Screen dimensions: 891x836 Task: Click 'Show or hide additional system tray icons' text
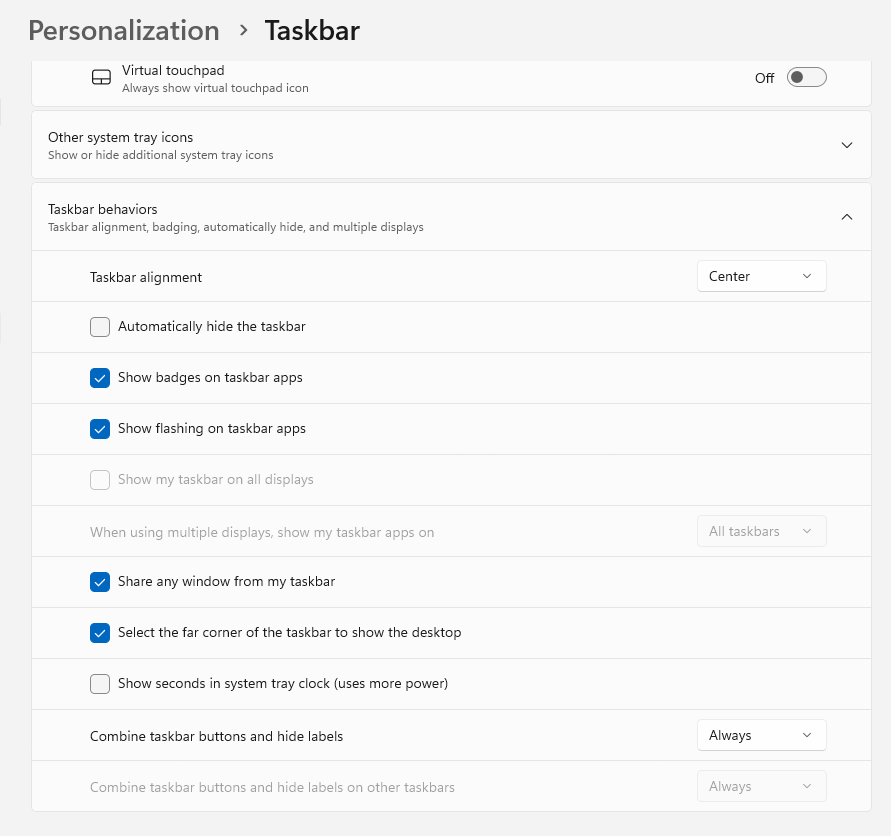tap(161, 155)
